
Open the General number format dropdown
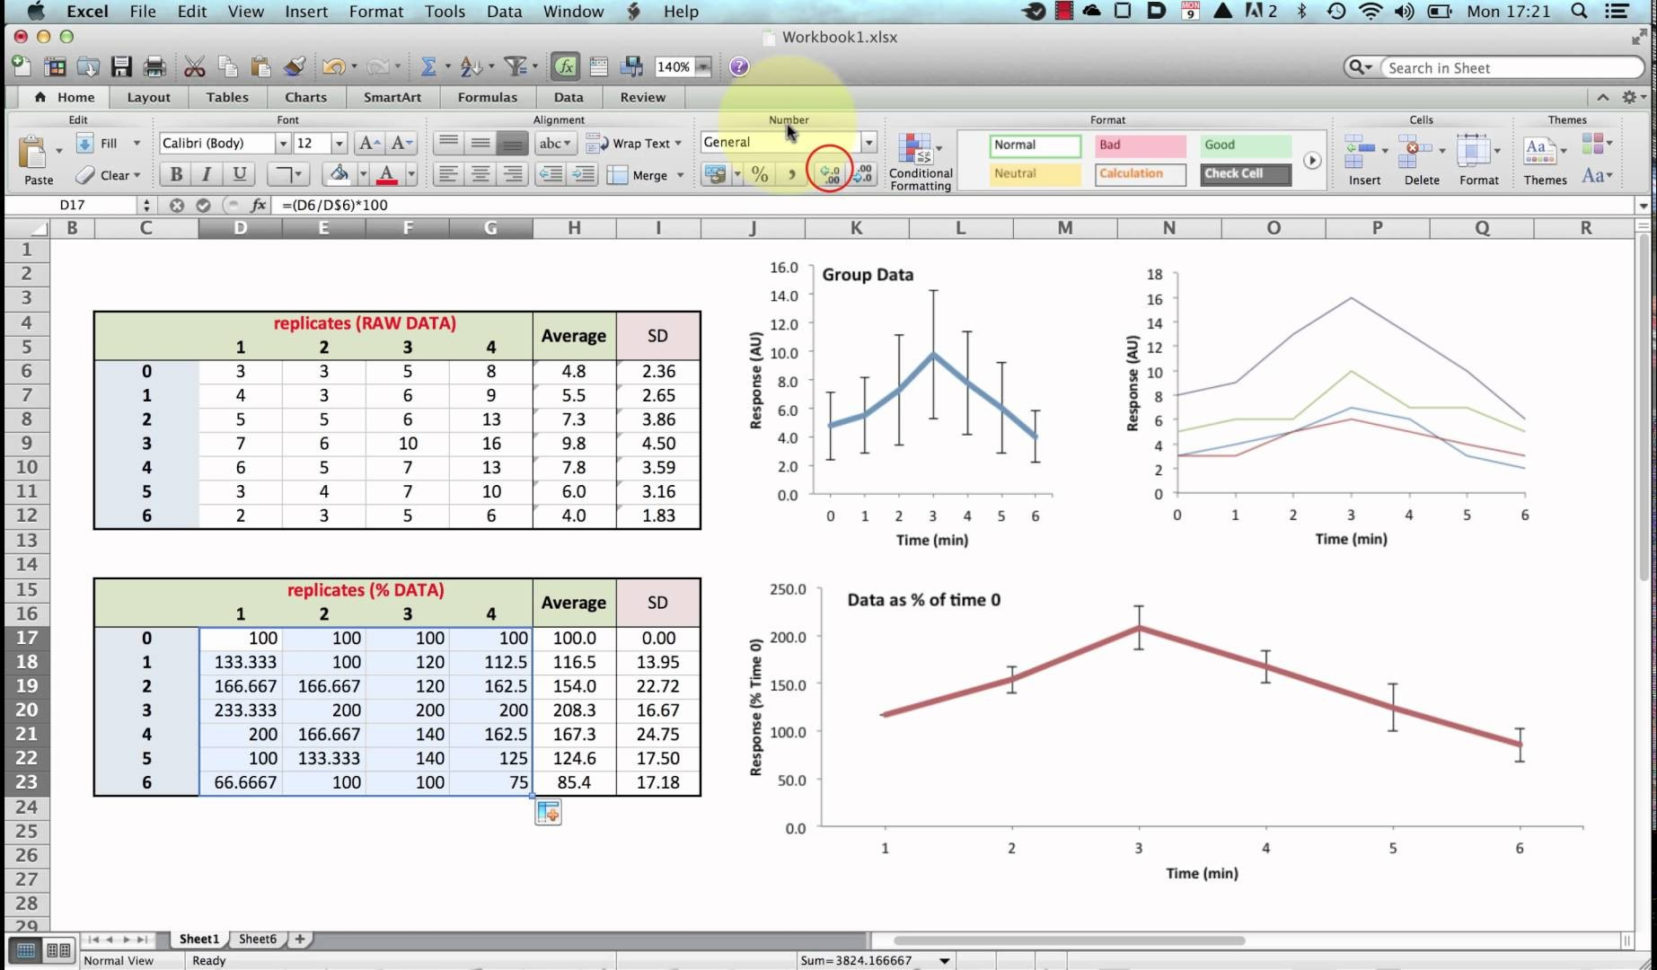click(x=868, y=142)
